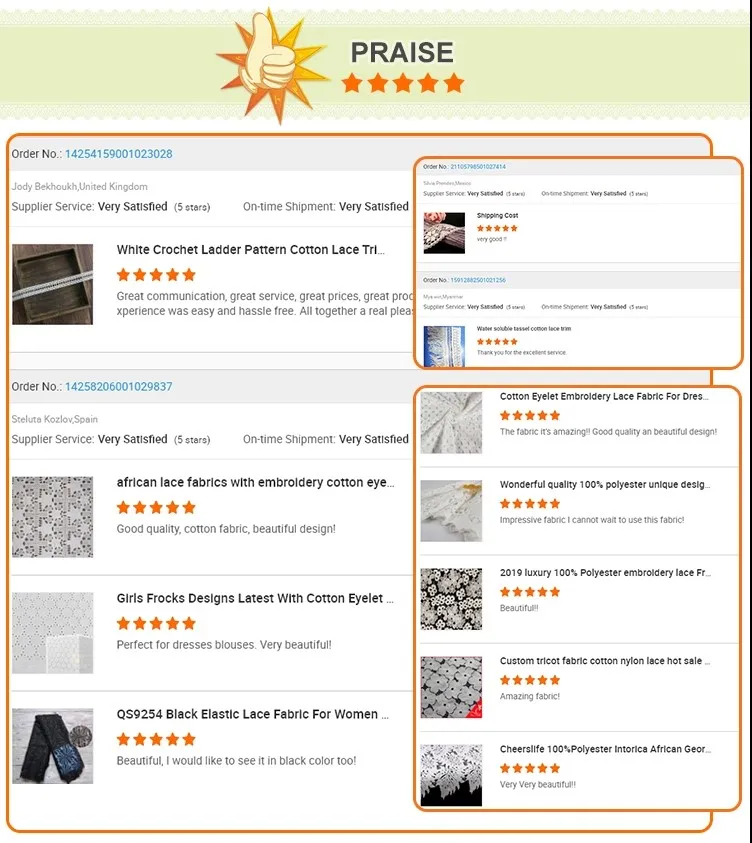Click Girls Frocks Designs product thumbnail
Screen dimensions: 752x843
point(53,633)
